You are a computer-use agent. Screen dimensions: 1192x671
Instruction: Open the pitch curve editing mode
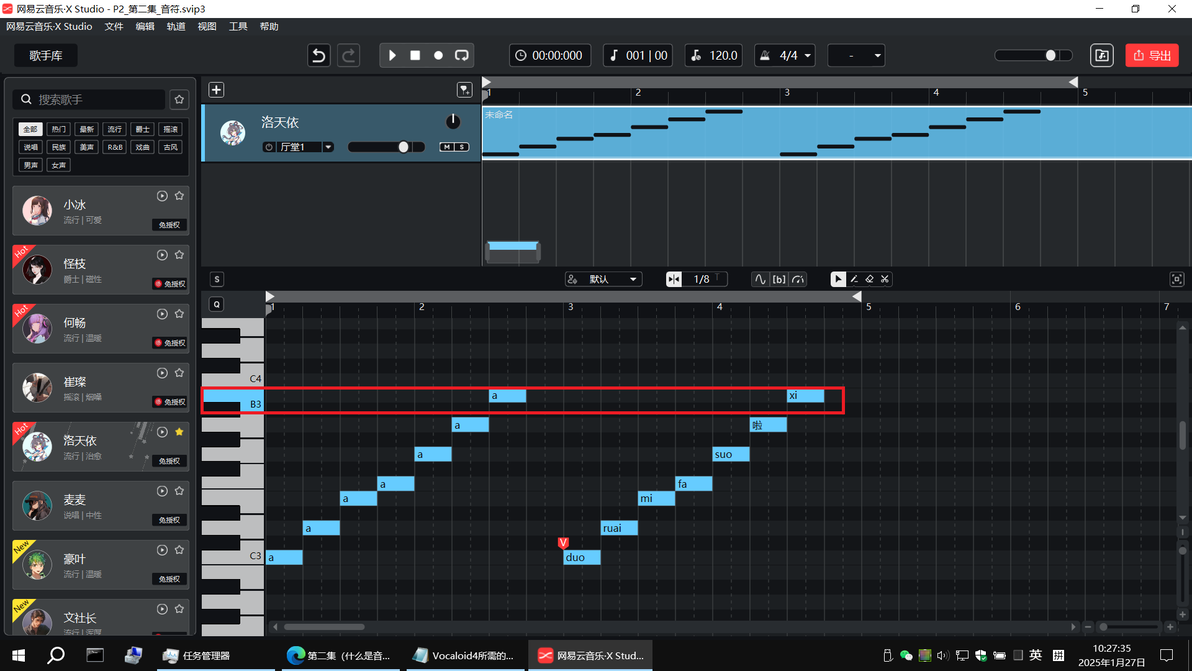pyautogui.click(x=760, y=279)
